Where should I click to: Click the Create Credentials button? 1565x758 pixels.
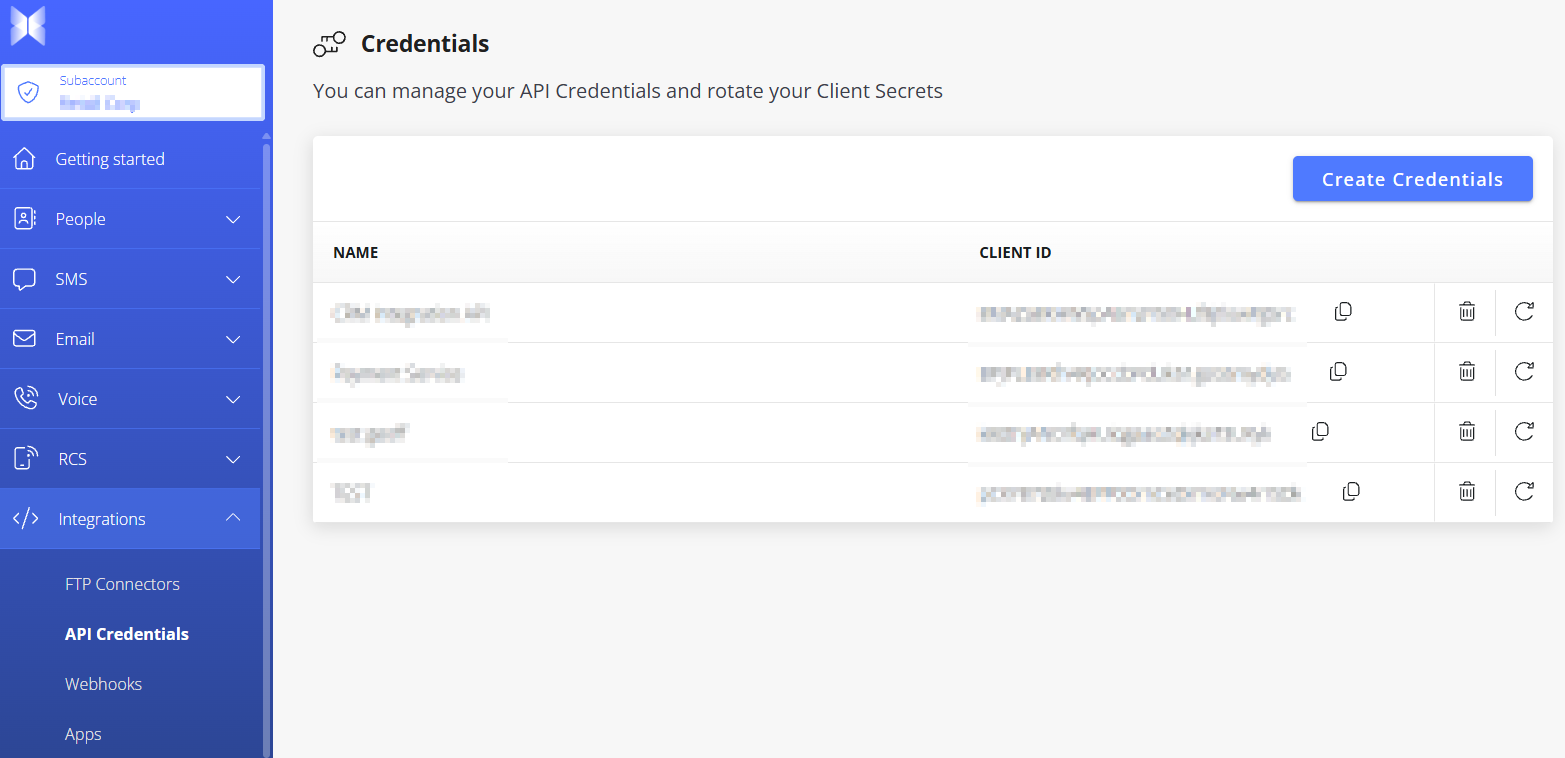pyautogui.click(x=1412, y=179)
